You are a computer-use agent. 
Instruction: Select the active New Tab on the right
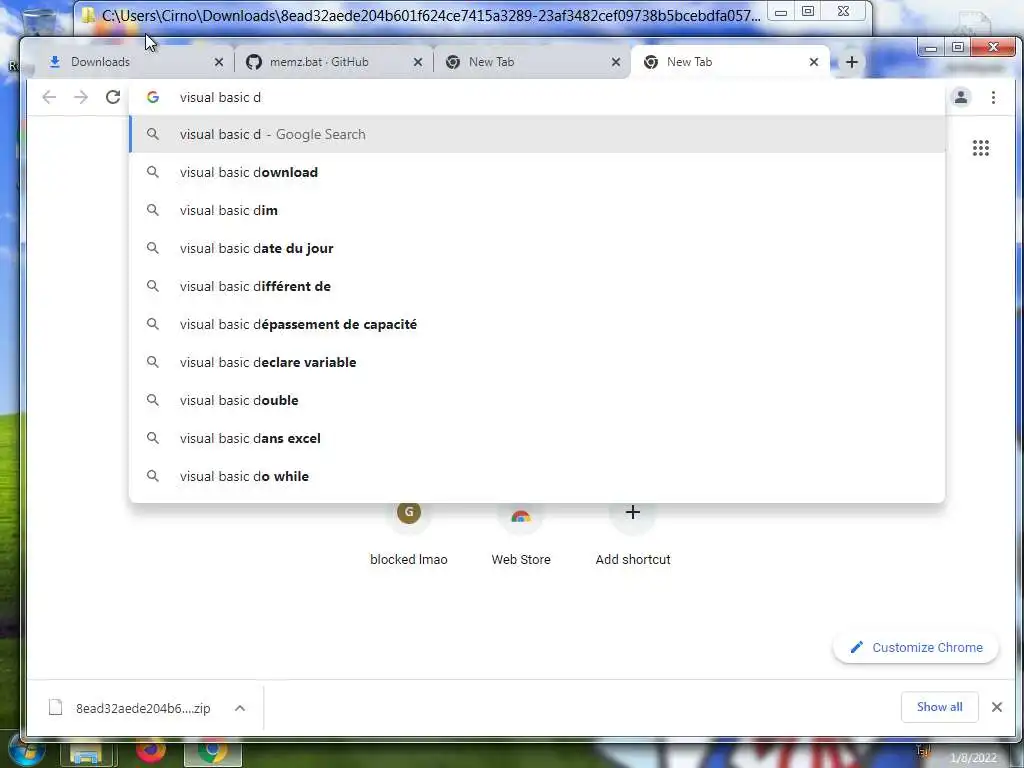tap(730, 62)
